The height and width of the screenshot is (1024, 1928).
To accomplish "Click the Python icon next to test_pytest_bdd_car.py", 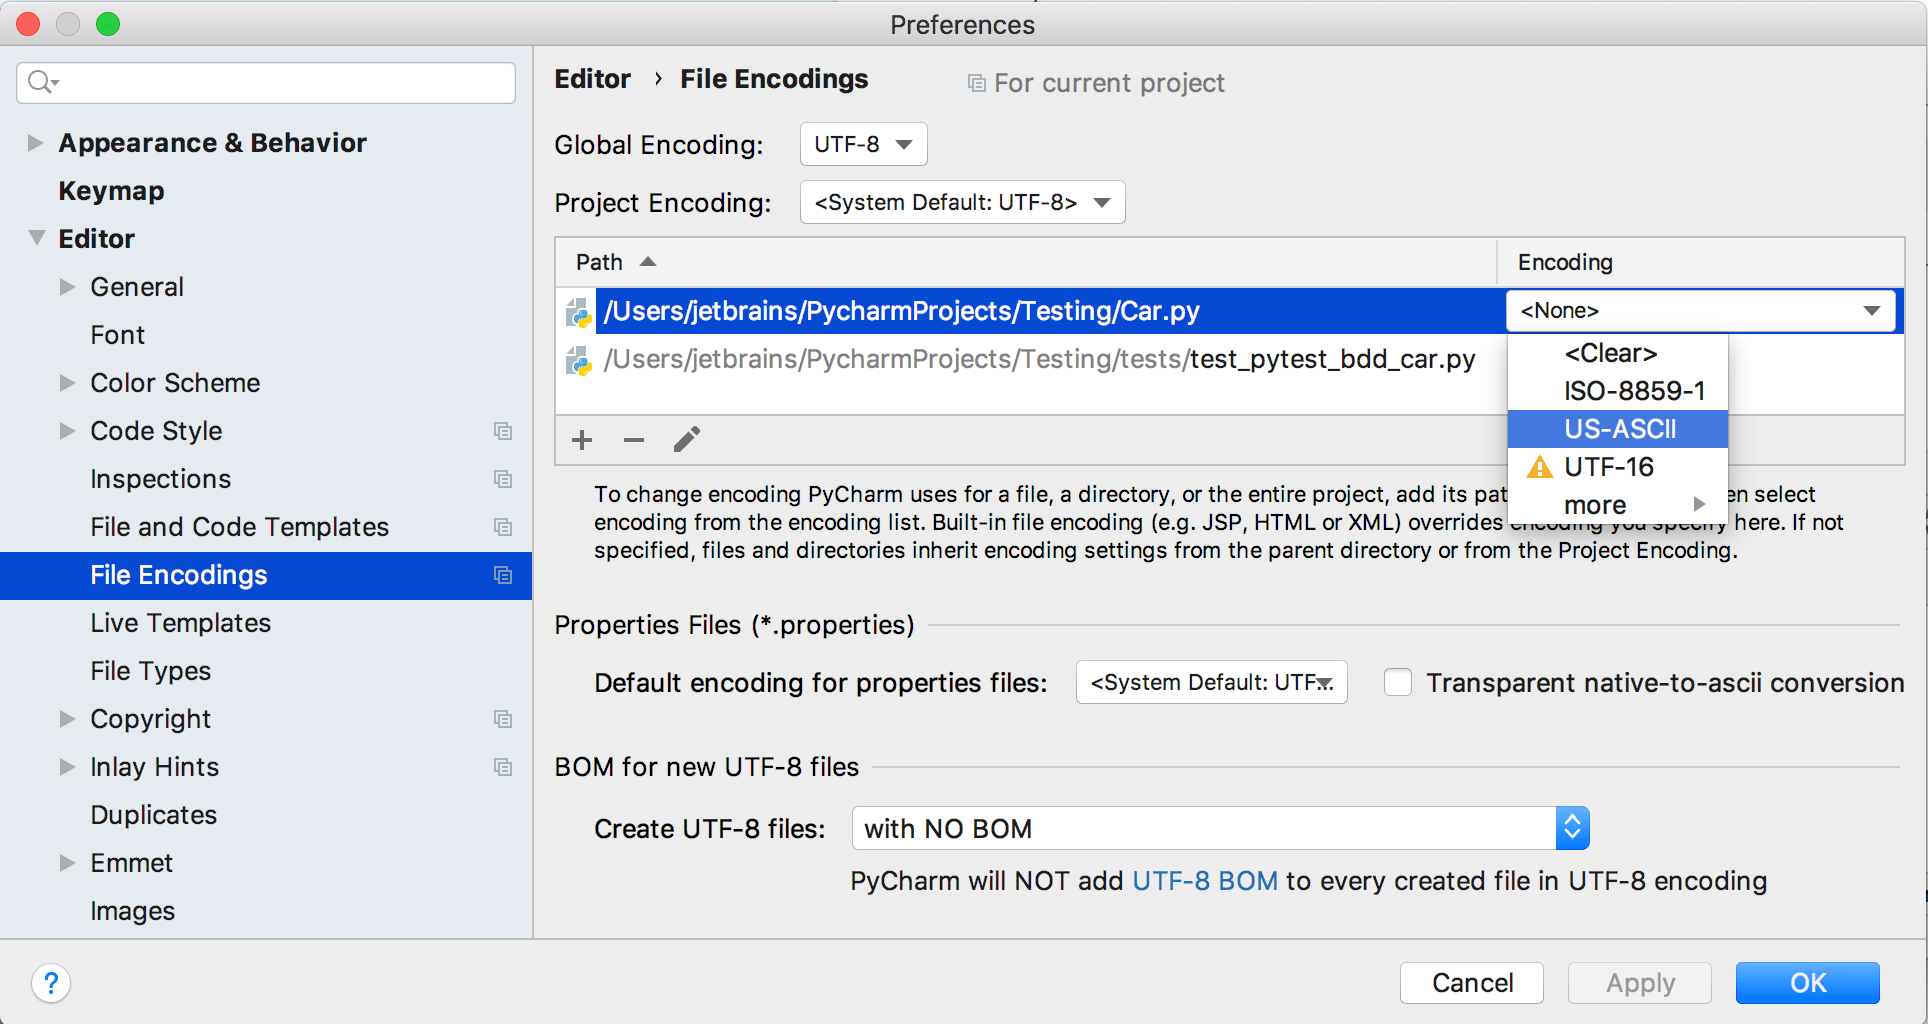I will tap(578, 359).
